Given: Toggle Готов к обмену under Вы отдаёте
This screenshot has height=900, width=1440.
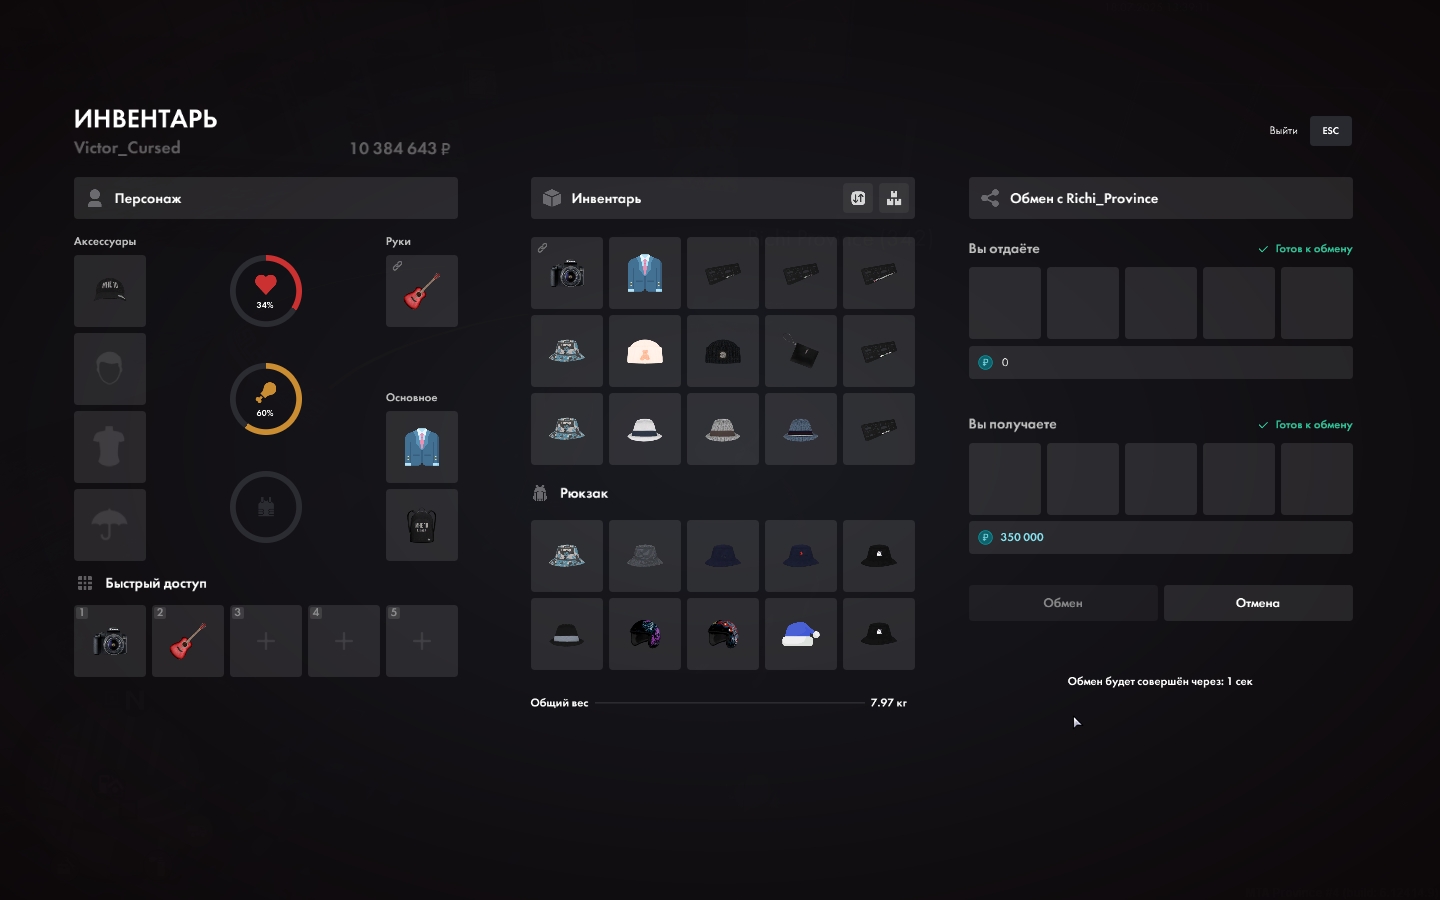Looking at the screenshot, I should (x=1305, y=249).
